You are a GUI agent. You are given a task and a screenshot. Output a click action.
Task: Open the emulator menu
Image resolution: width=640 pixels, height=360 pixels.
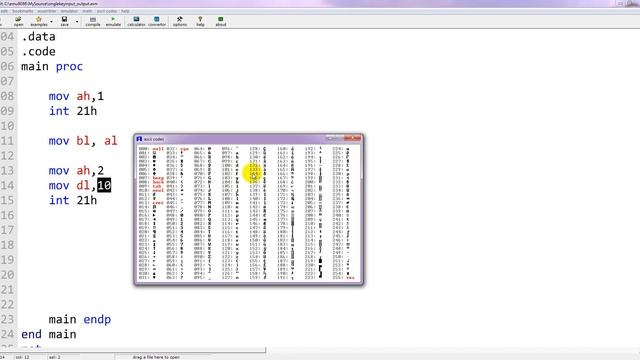click(69, 11)
